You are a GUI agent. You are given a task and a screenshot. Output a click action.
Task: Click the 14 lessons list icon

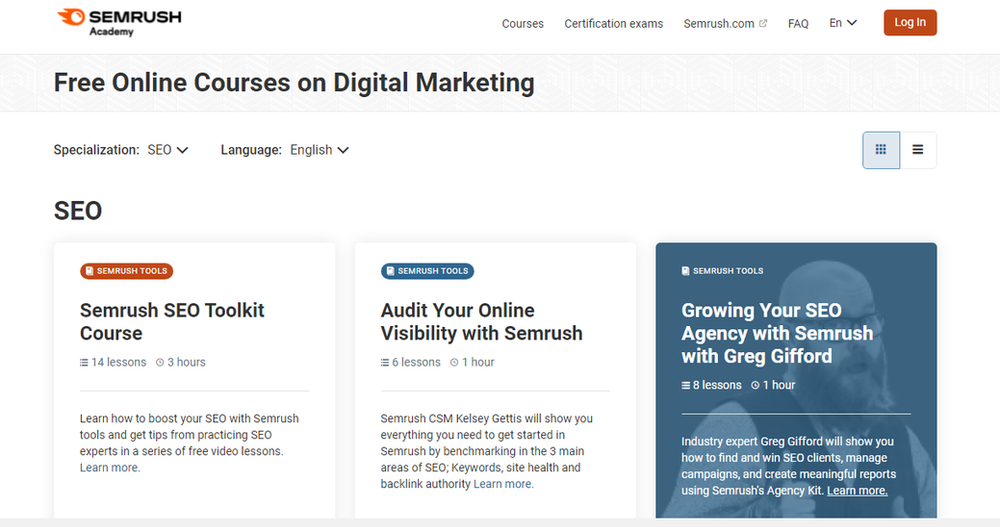[84, 362]
